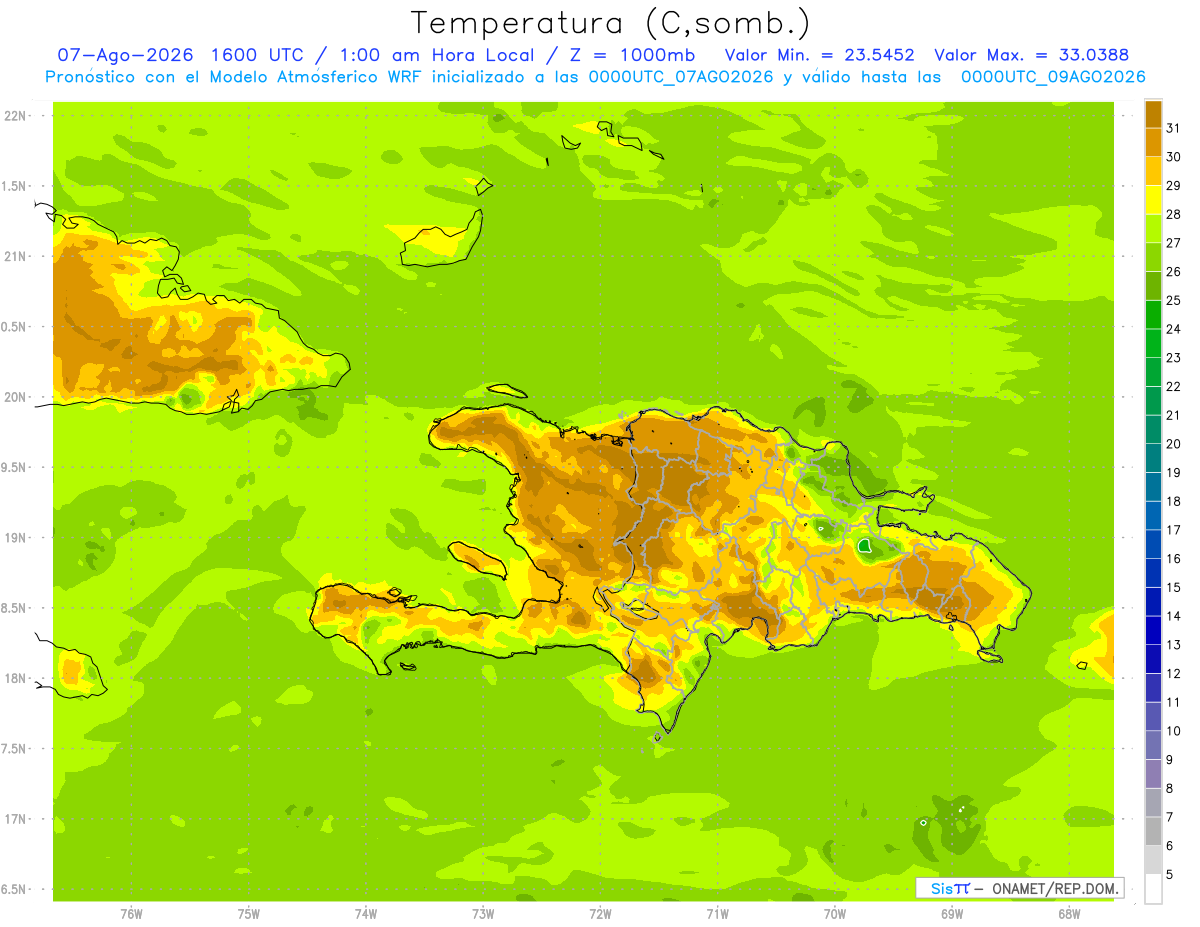Click the '8.5N' latitude axis label

(15, 608)
